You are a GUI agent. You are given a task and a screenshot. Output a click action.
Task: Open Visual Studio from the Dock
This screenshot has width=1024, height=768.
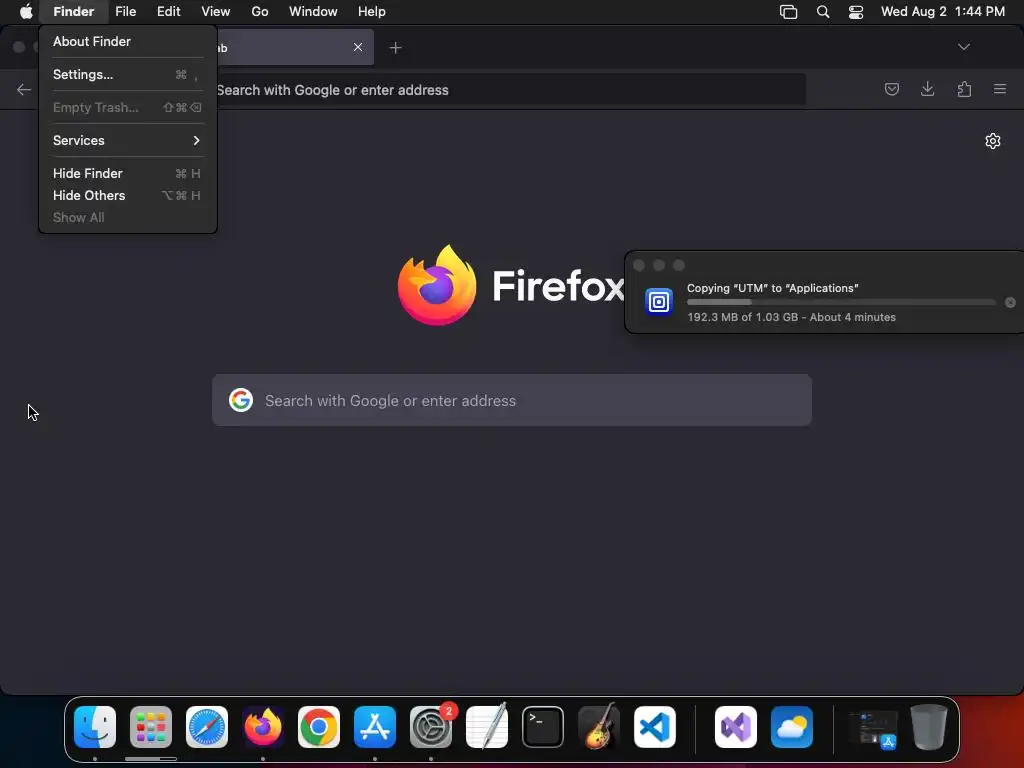tap(736, 727)
